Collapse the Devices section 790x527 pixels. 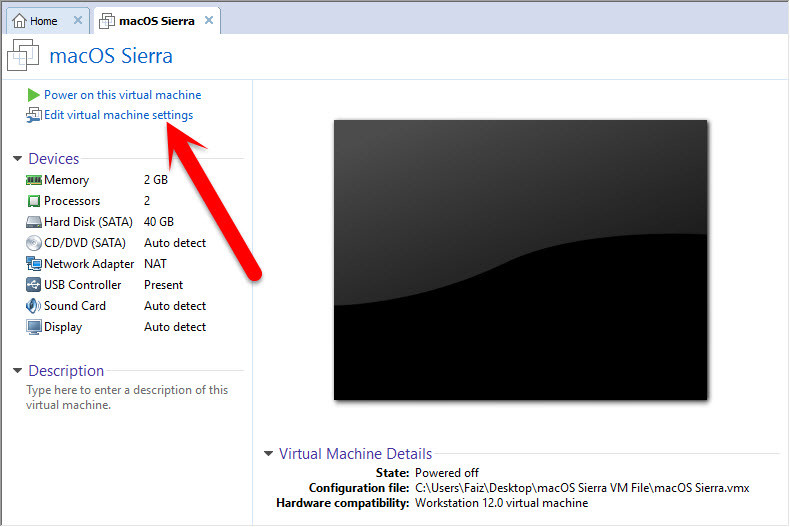[x=18, y=159]
